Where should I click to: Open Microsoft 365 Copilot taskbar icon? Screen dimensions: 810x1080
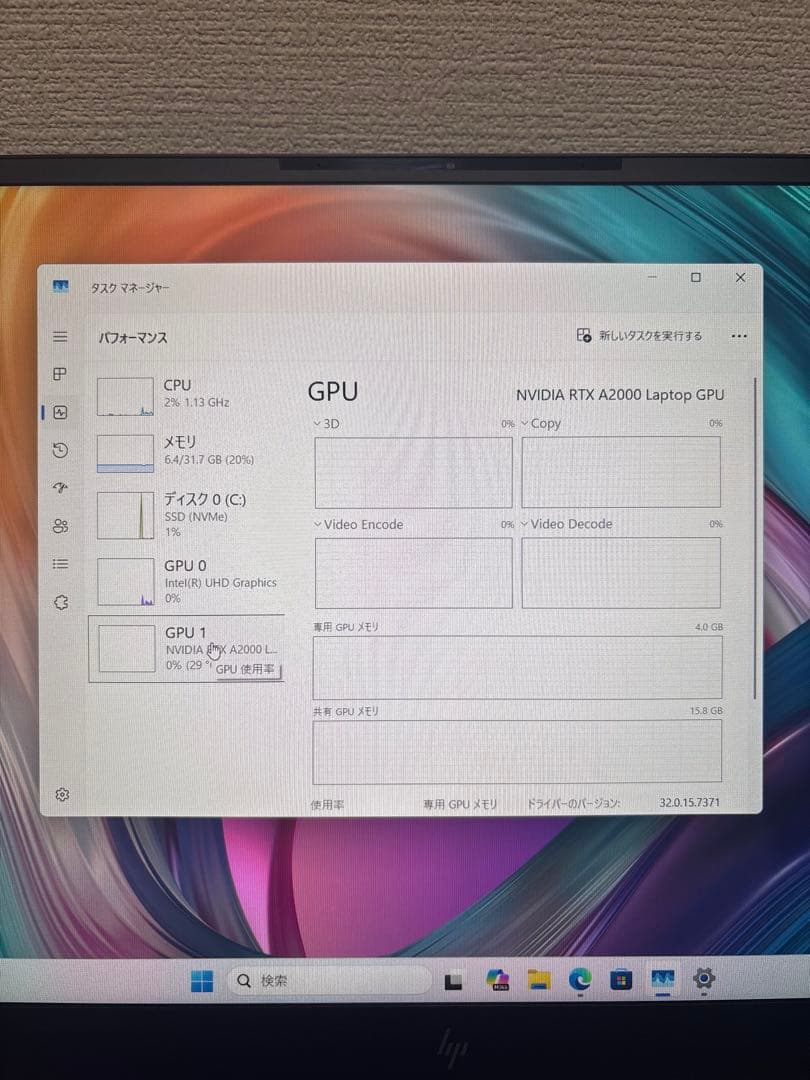tap(497, 980)
